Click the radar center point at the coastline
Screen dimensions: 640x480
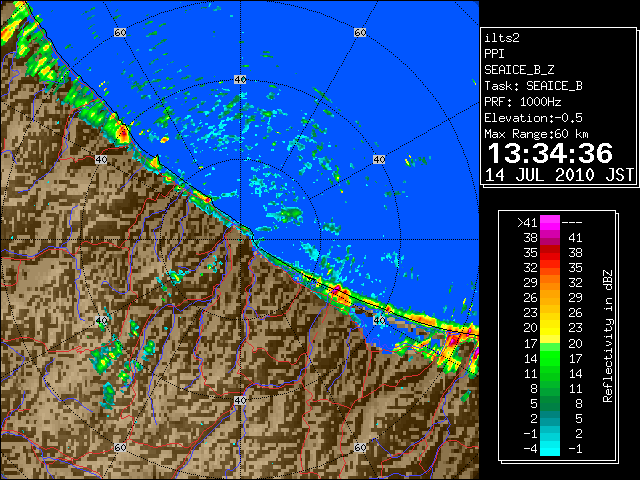click(240, 240)
